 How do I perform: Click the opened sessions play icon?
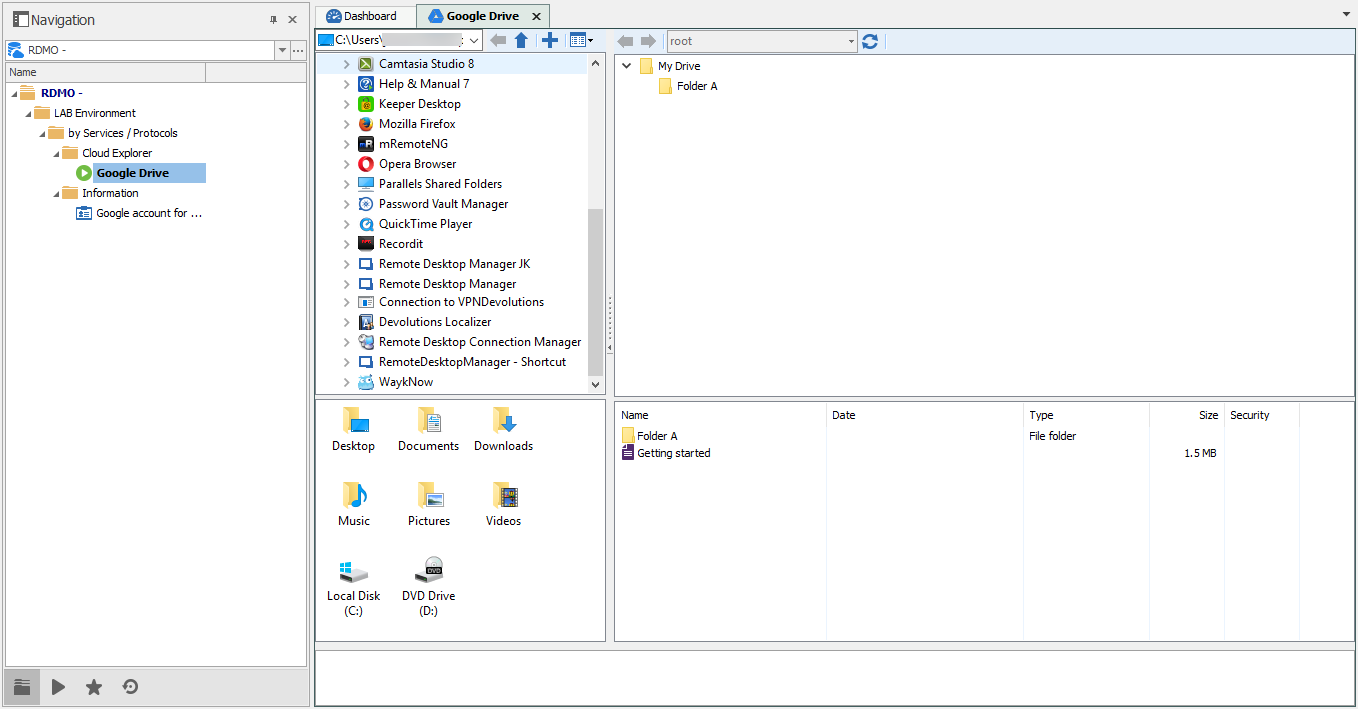coord(58,687)
